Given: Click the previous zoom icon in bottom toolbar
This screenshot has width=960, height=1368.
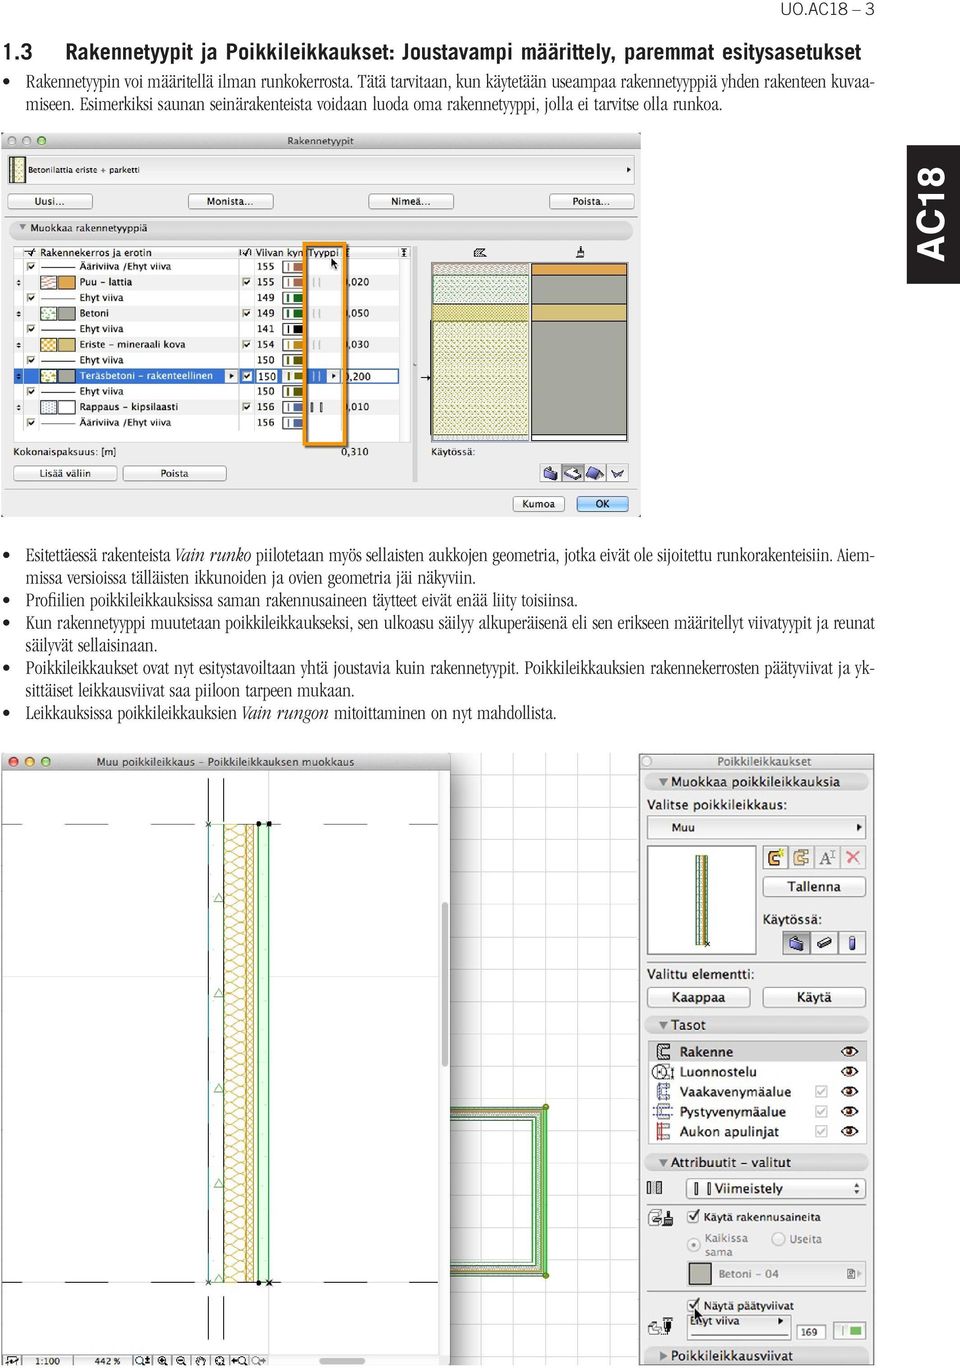Looking at the screenshot, I should (240, 1360).
